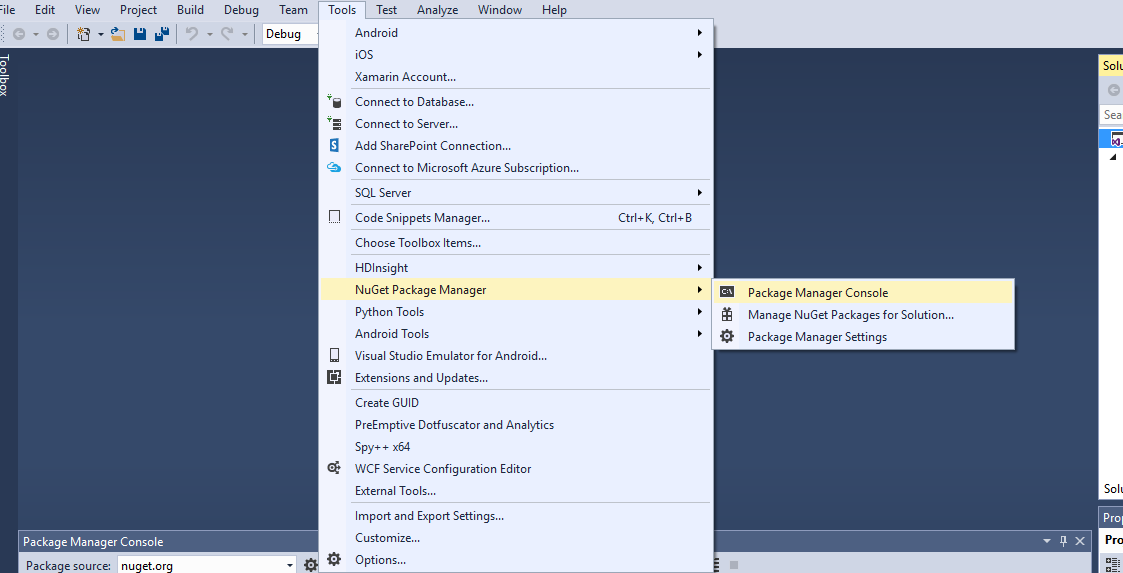Open the Package source nuget.org dropdown
Viewport: 1123px width, 573px height.
[x=207, y=565]
